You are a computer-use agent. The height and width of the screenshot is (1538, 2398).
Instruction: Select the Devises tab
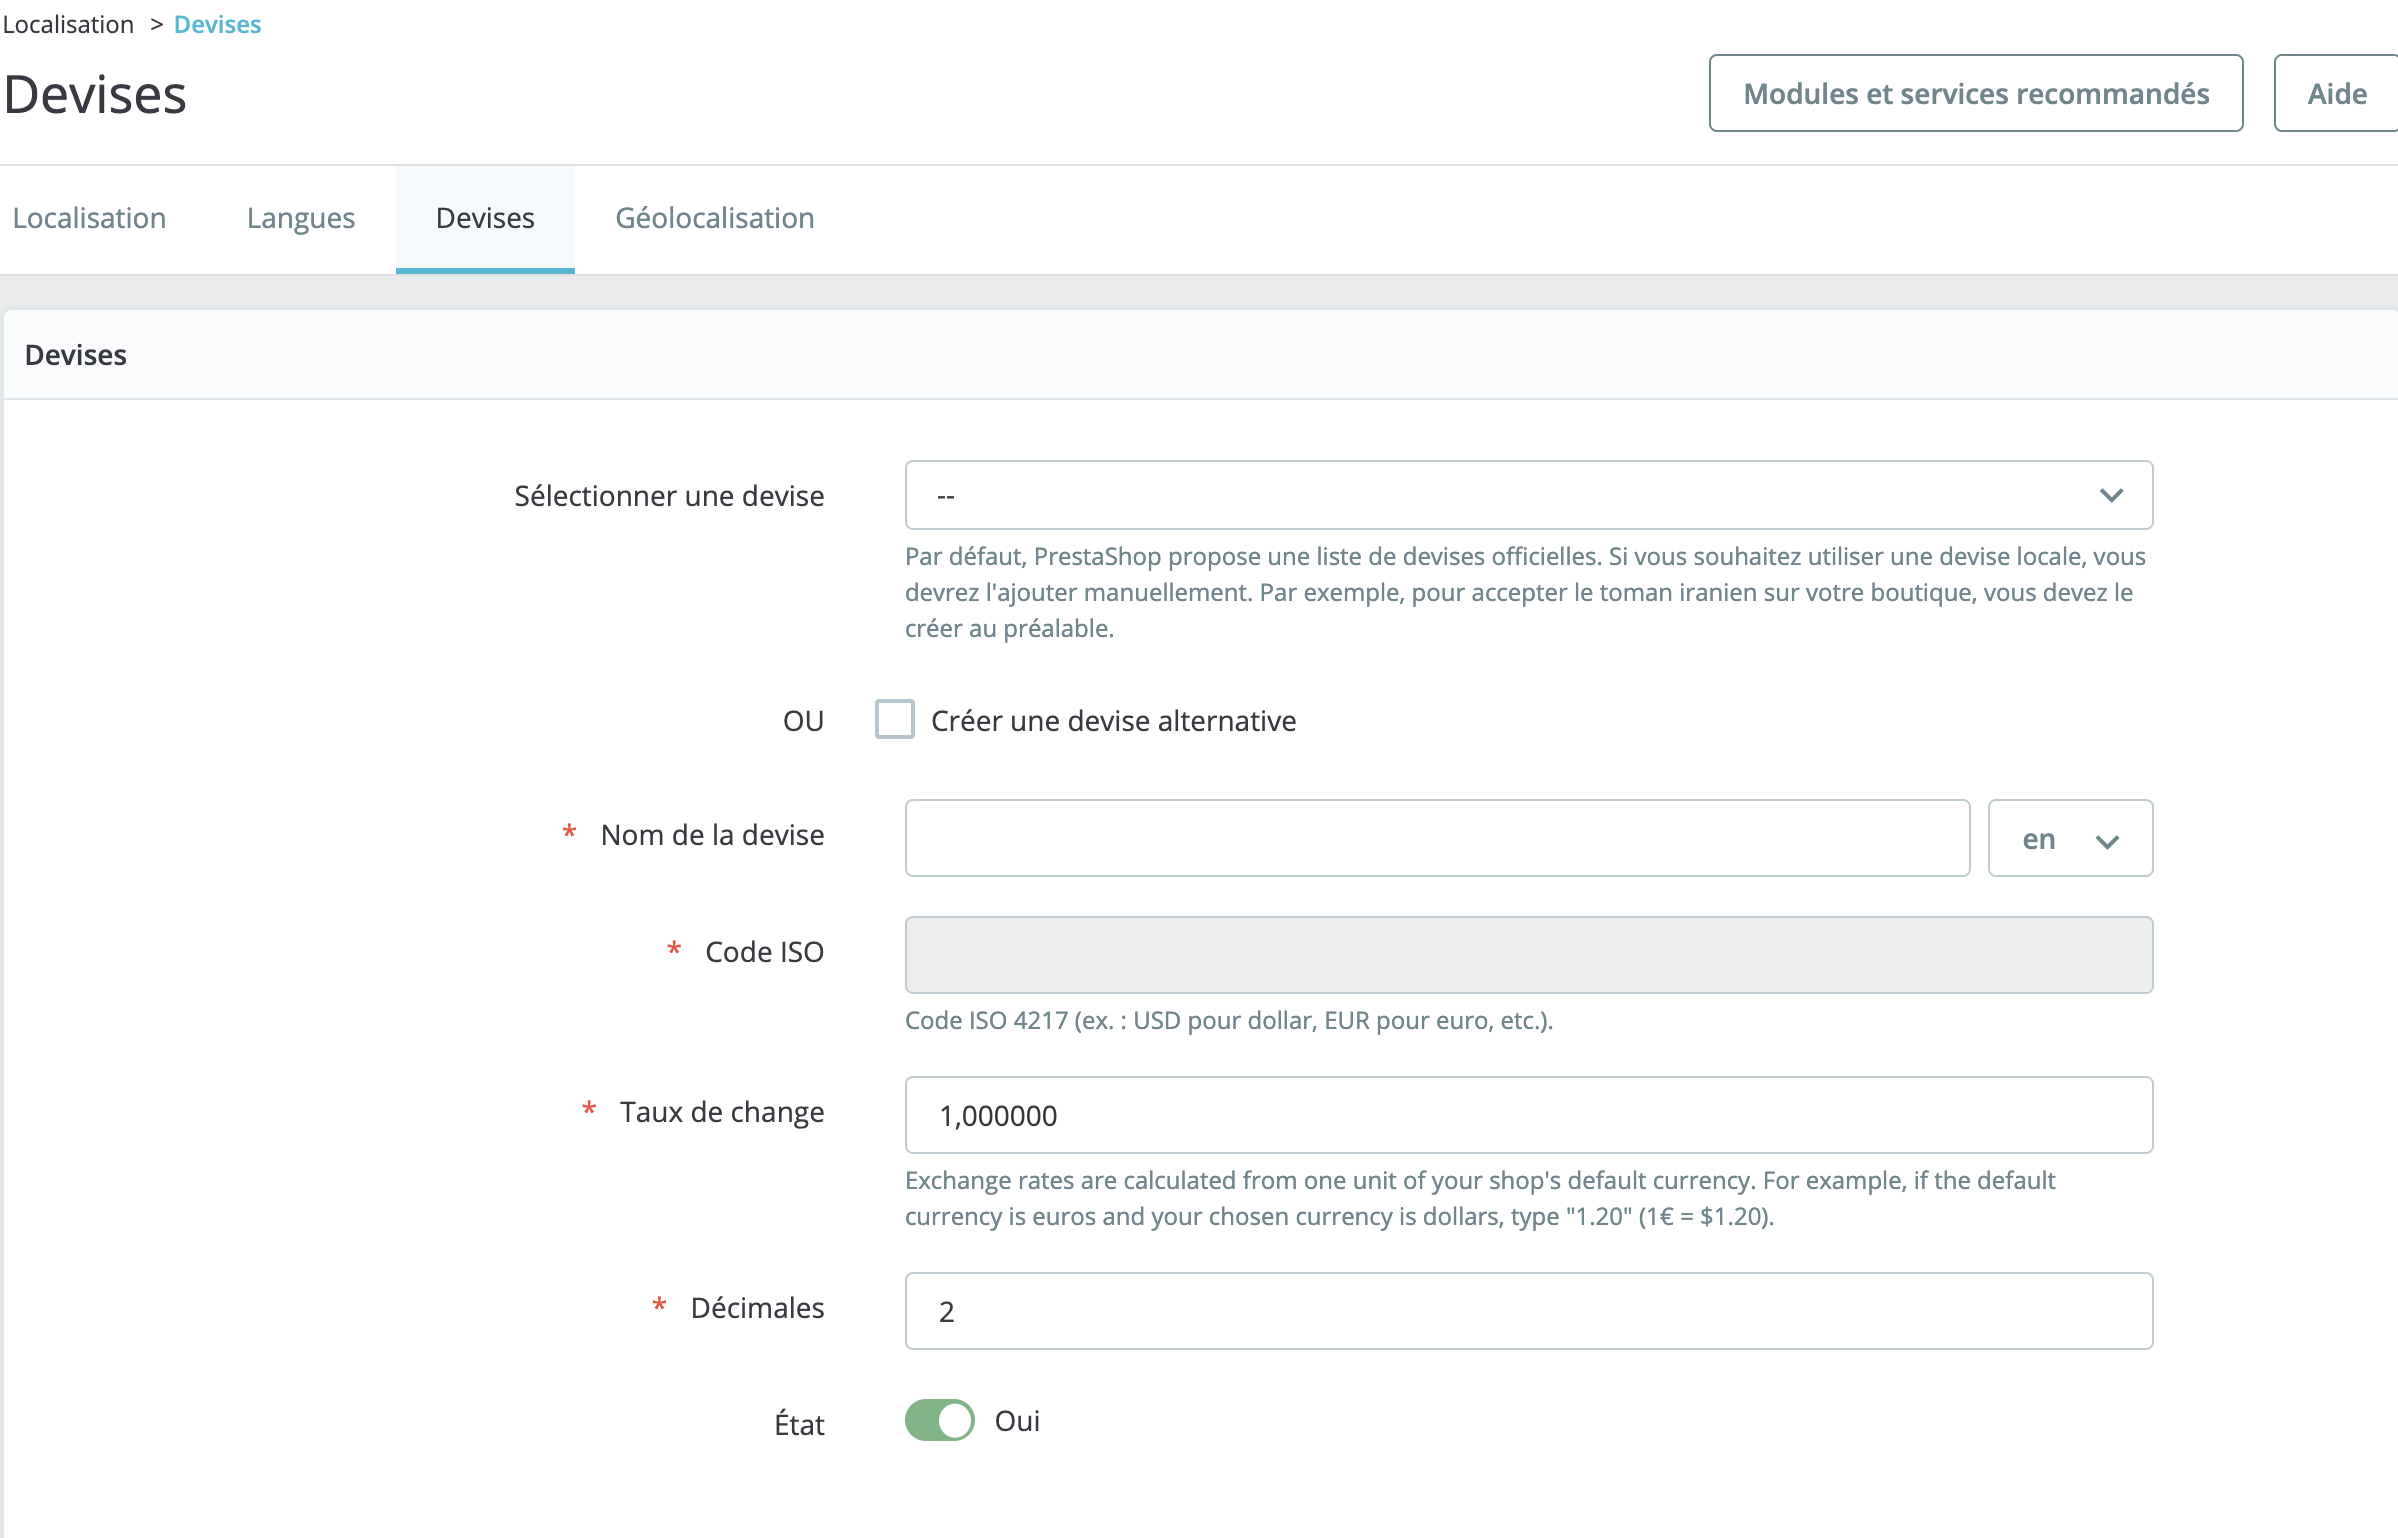[485, 218]
